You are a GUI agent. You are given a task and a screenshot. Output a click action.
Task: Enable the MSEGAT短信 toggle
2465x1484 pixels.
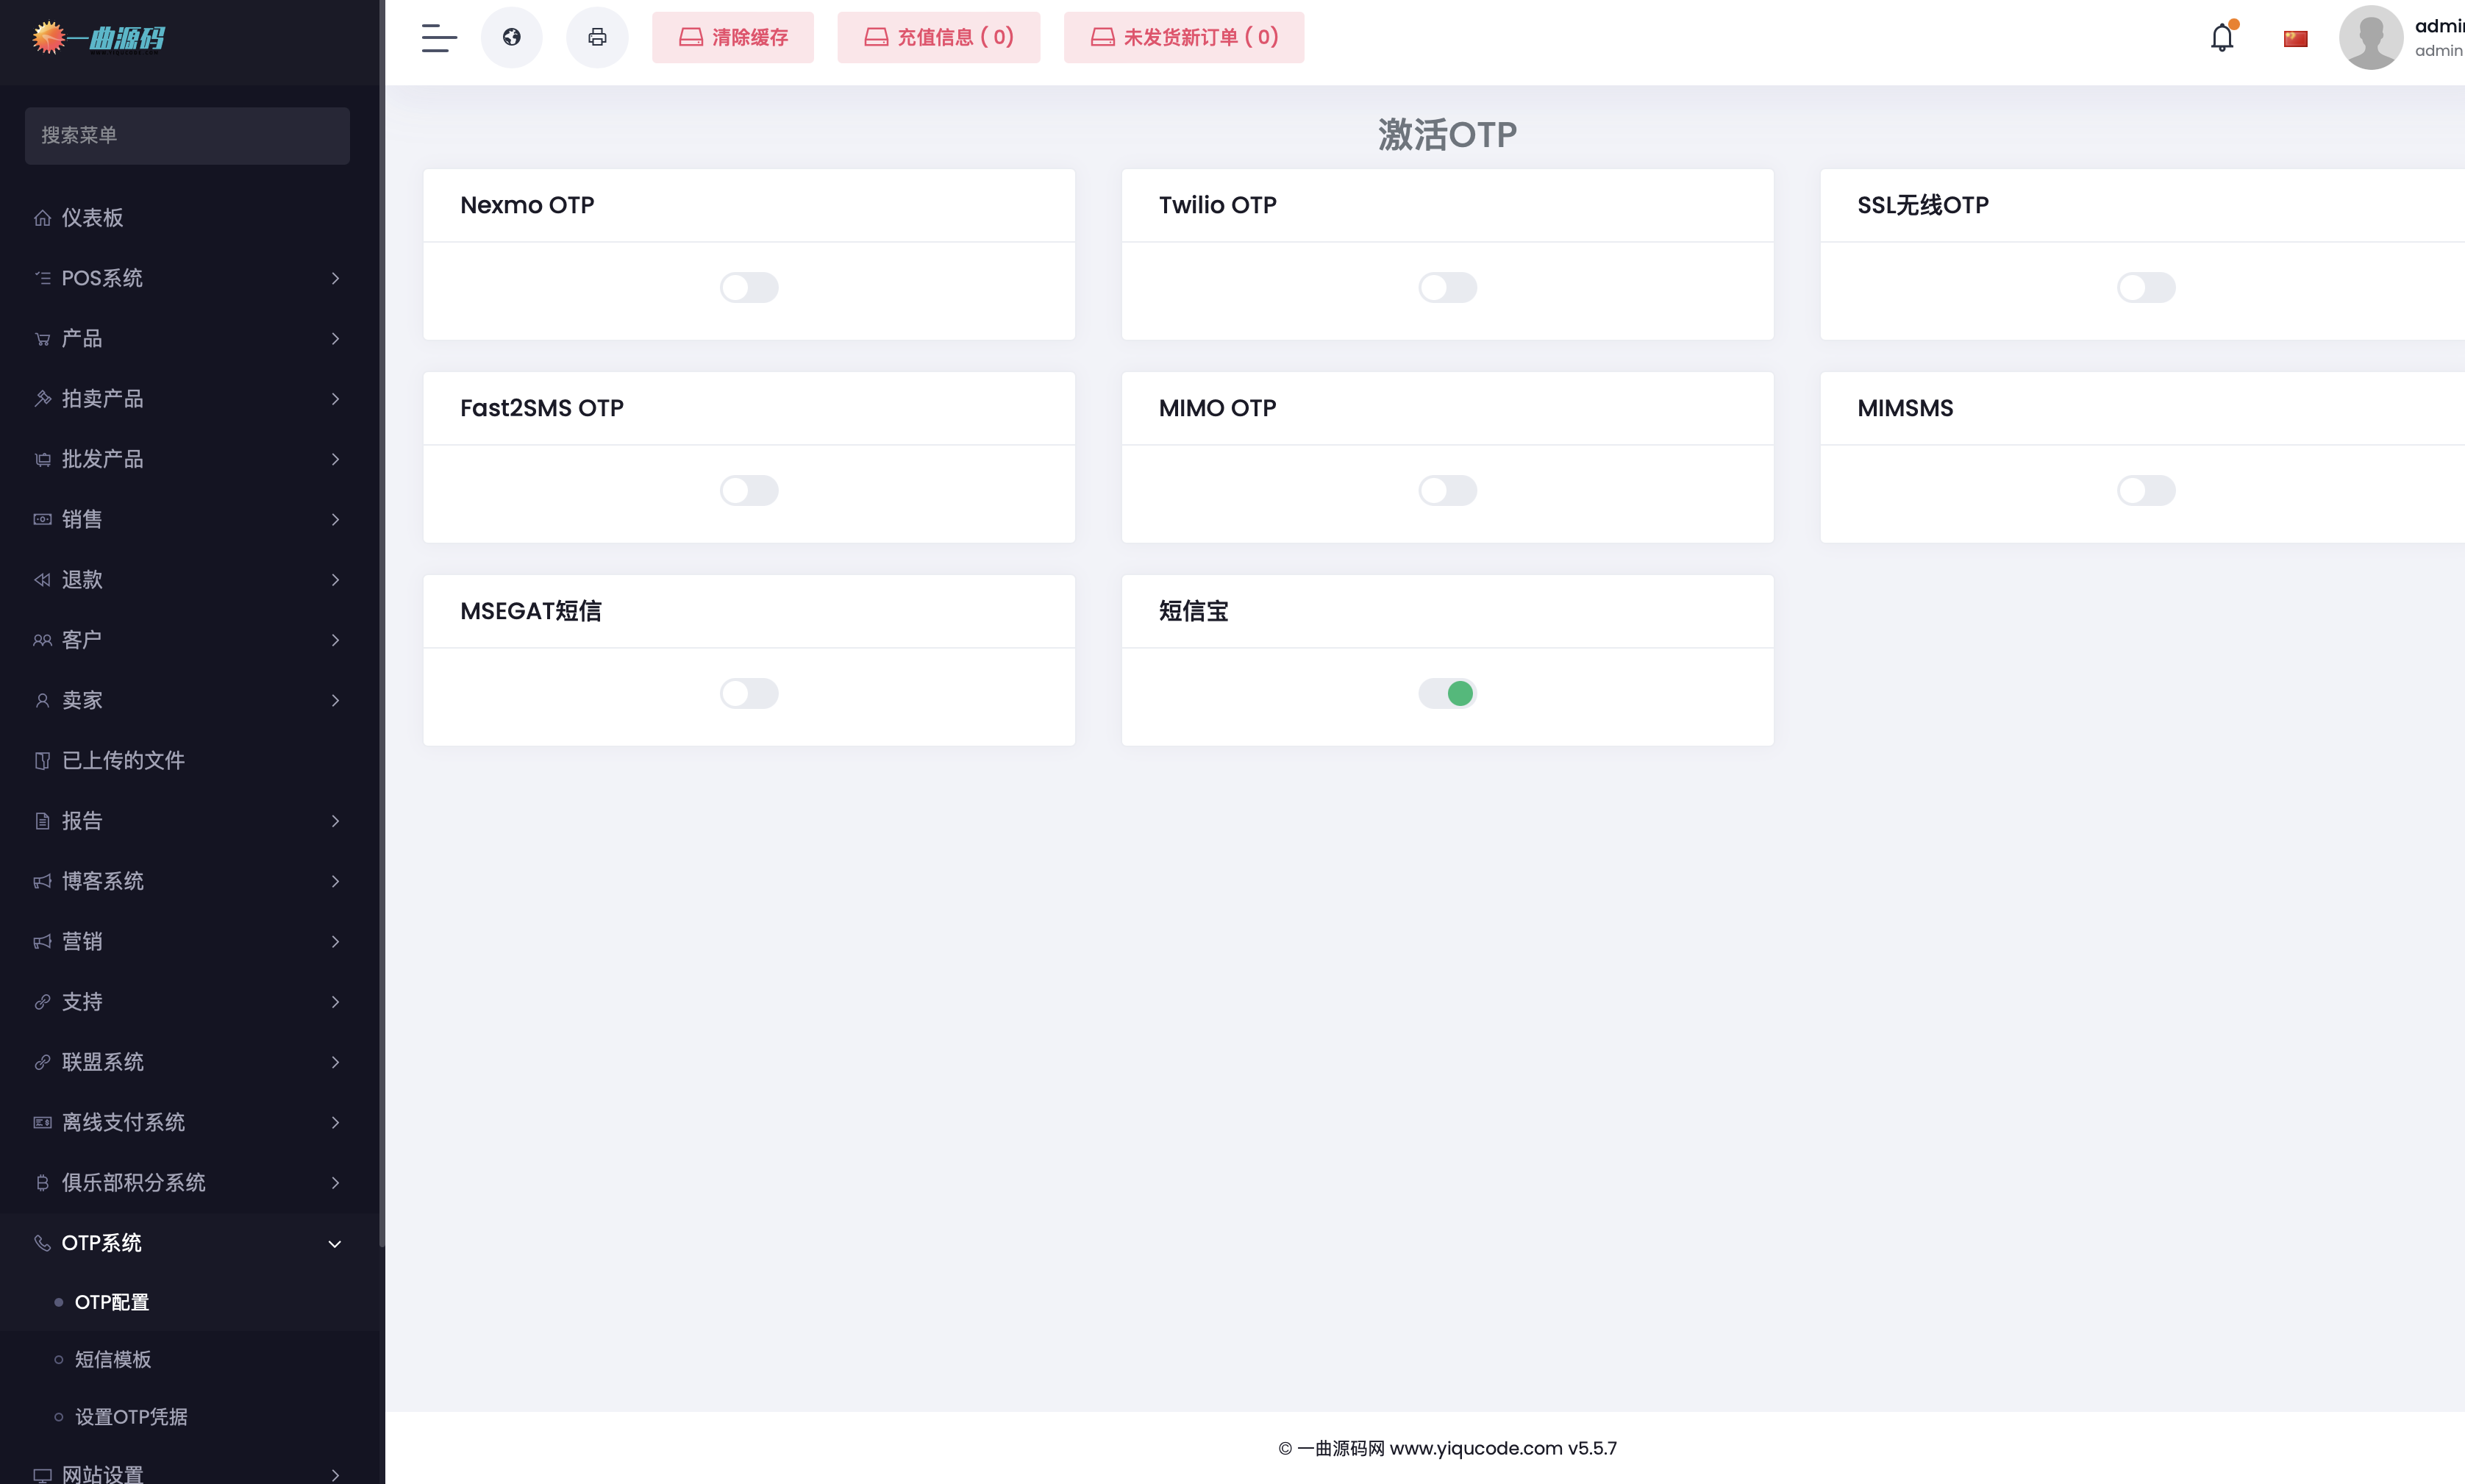tap(749, 693)
